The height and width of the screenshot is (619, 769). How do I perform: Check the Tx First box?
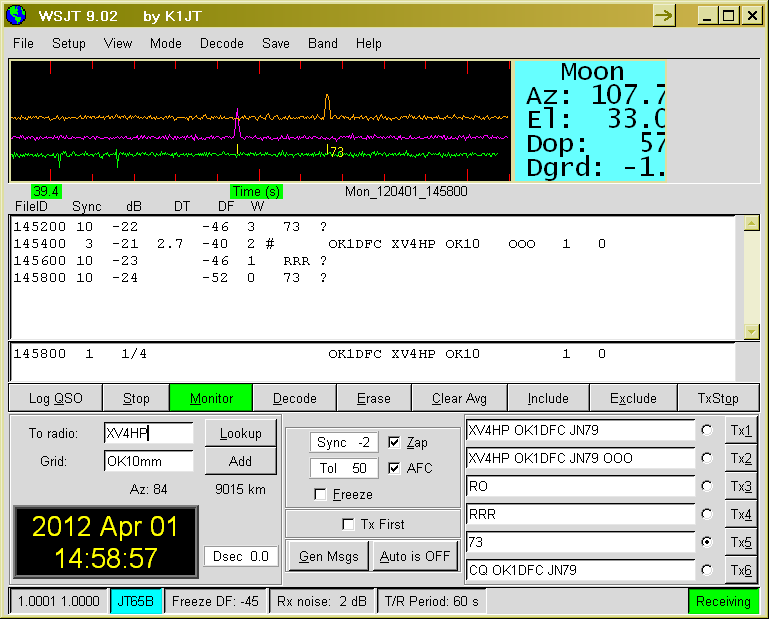[x=348, y=524]
